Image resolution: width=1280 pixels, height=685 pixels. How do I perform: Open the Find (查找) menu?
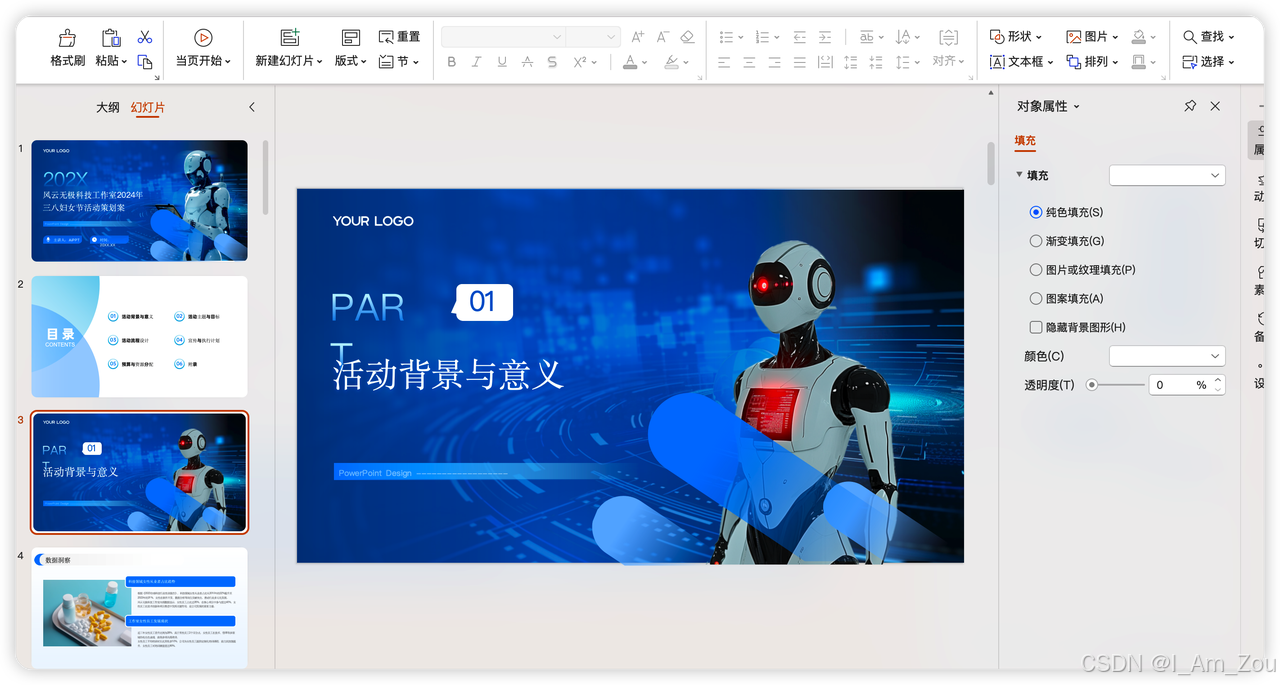click(1208, 36)
